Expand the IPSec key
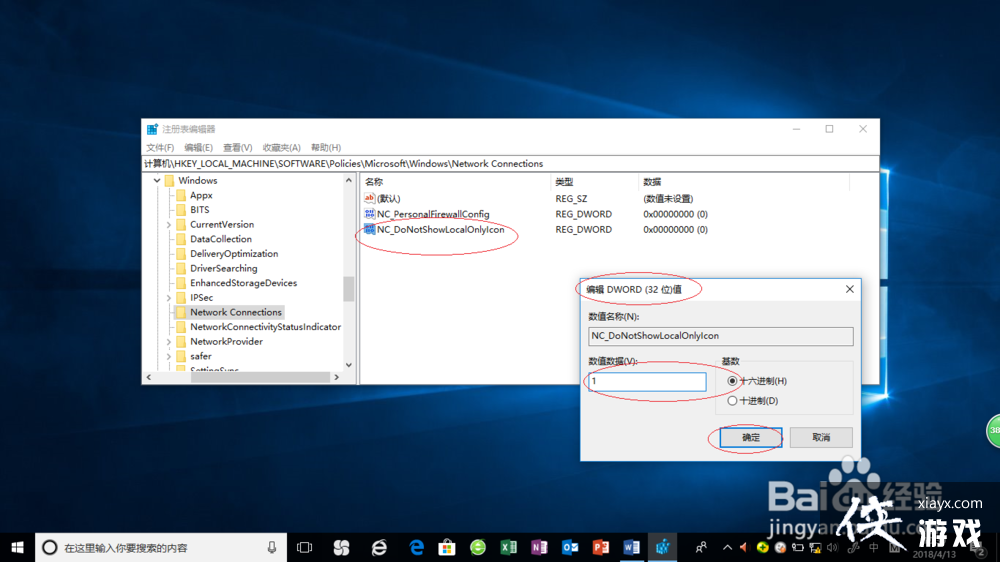The width and height of the screenshot is (1000, 562). click(169, 298)
